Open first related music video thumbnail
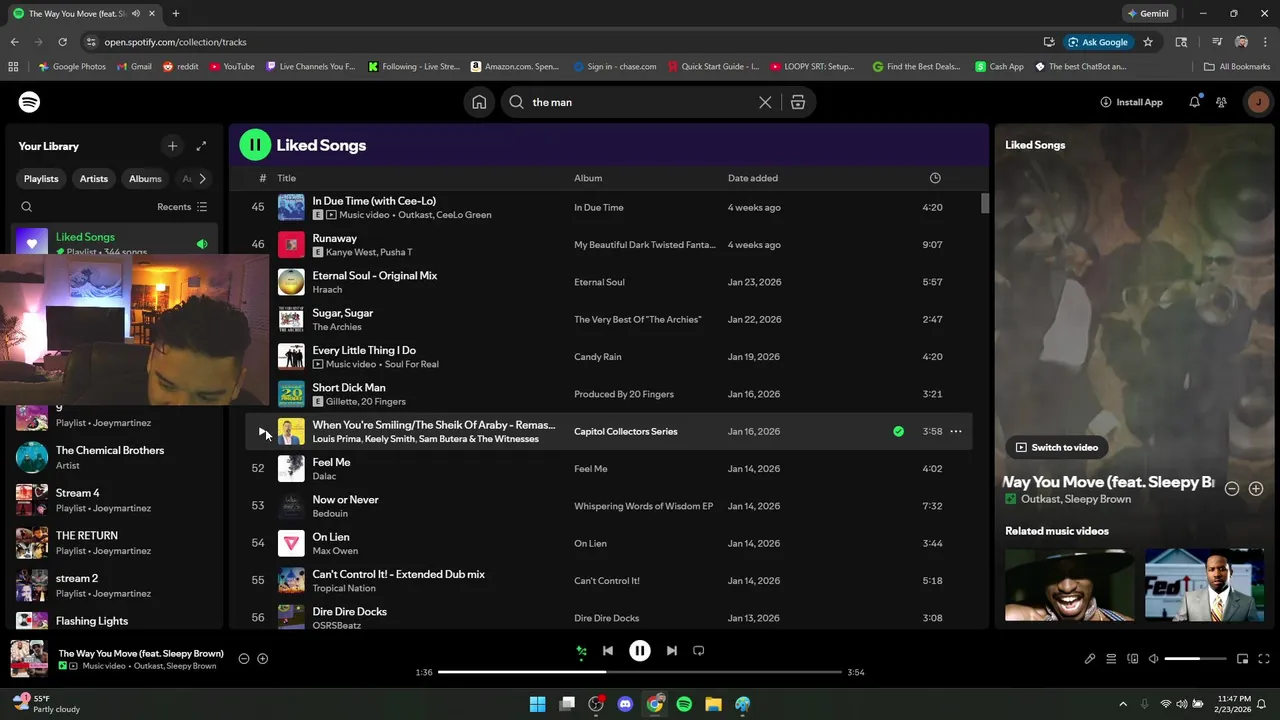 (1070, 585)
